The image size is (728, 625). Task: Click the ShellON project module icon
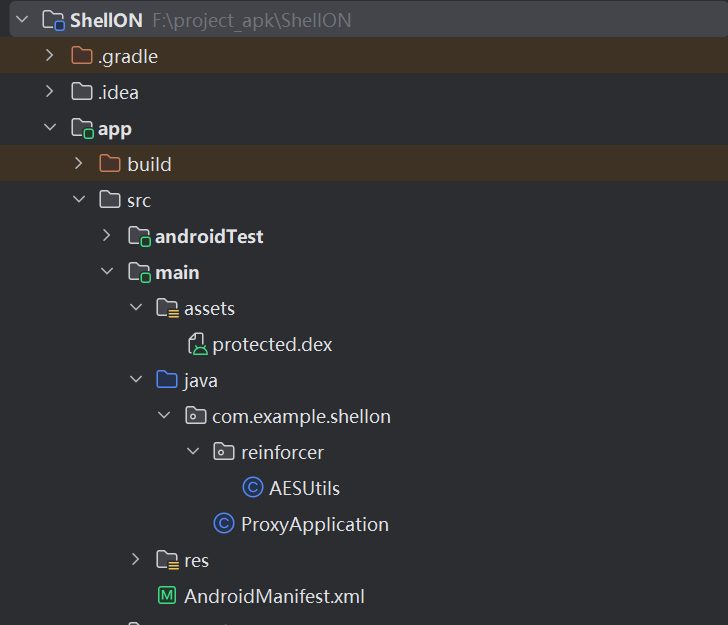[54, 20]
